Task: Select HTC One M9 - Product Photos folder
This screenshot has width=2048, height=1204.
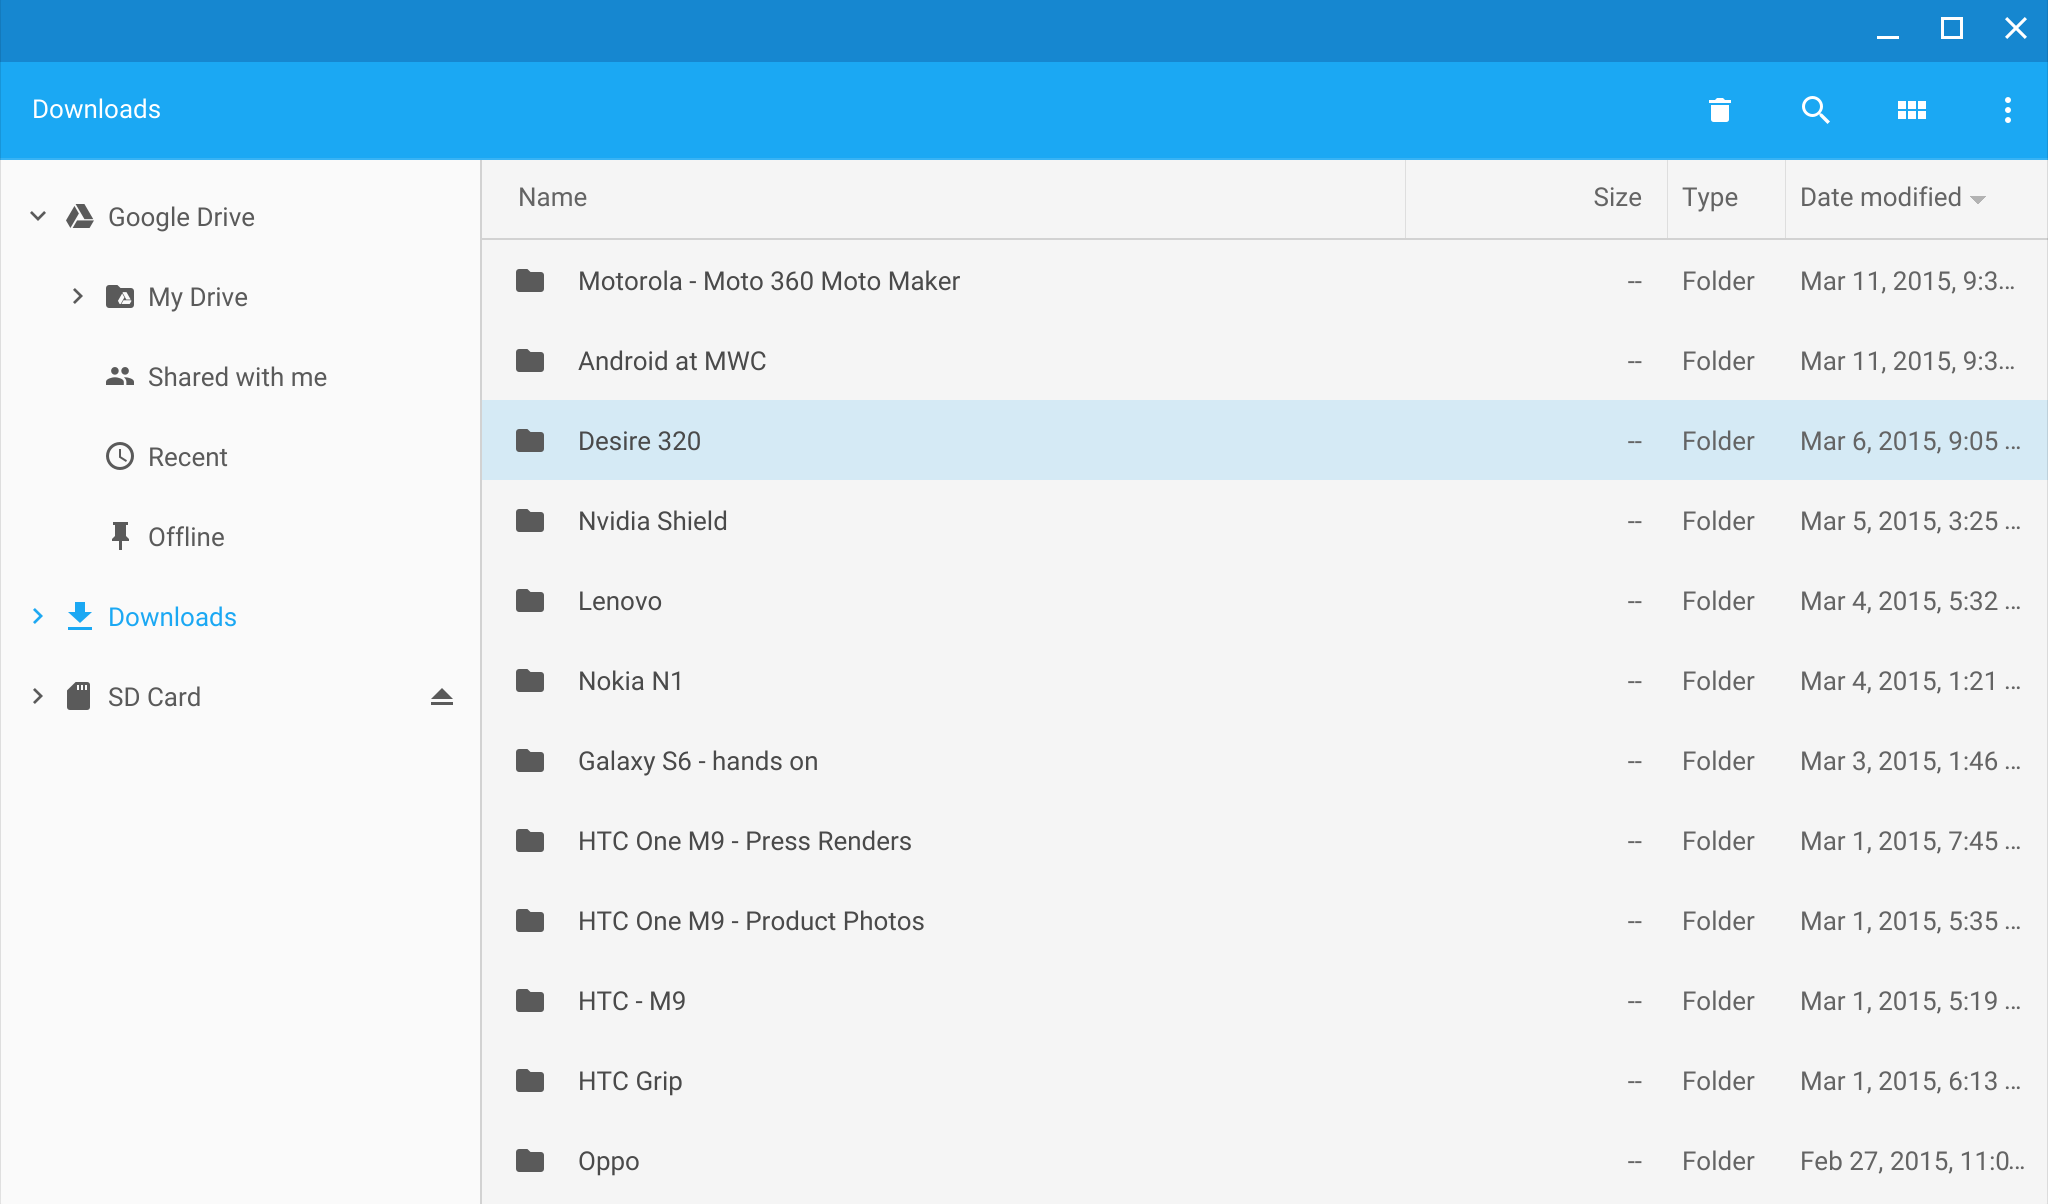Action: 751,921
